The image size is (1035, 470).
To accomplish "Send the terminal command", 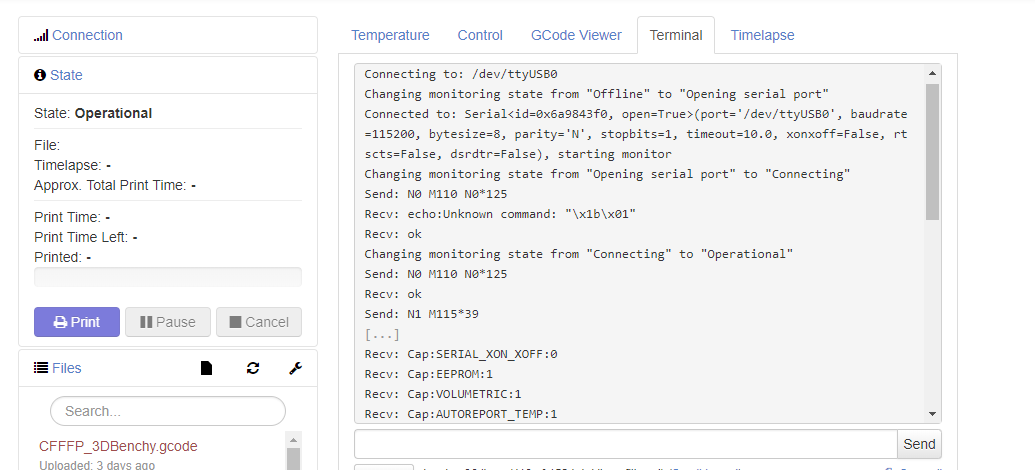I will click(x=919, y=444).
